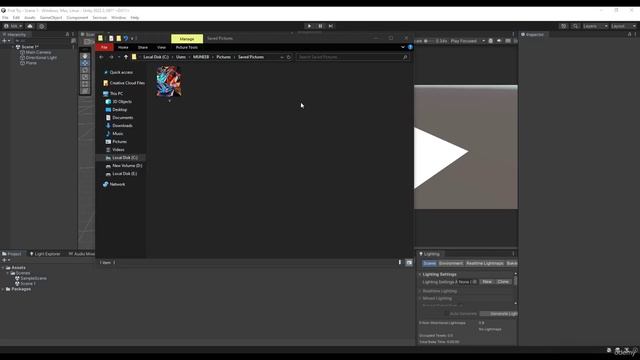Open Picture Tools tab in File Explorer
640x360 pixels.
click(187, 47)
